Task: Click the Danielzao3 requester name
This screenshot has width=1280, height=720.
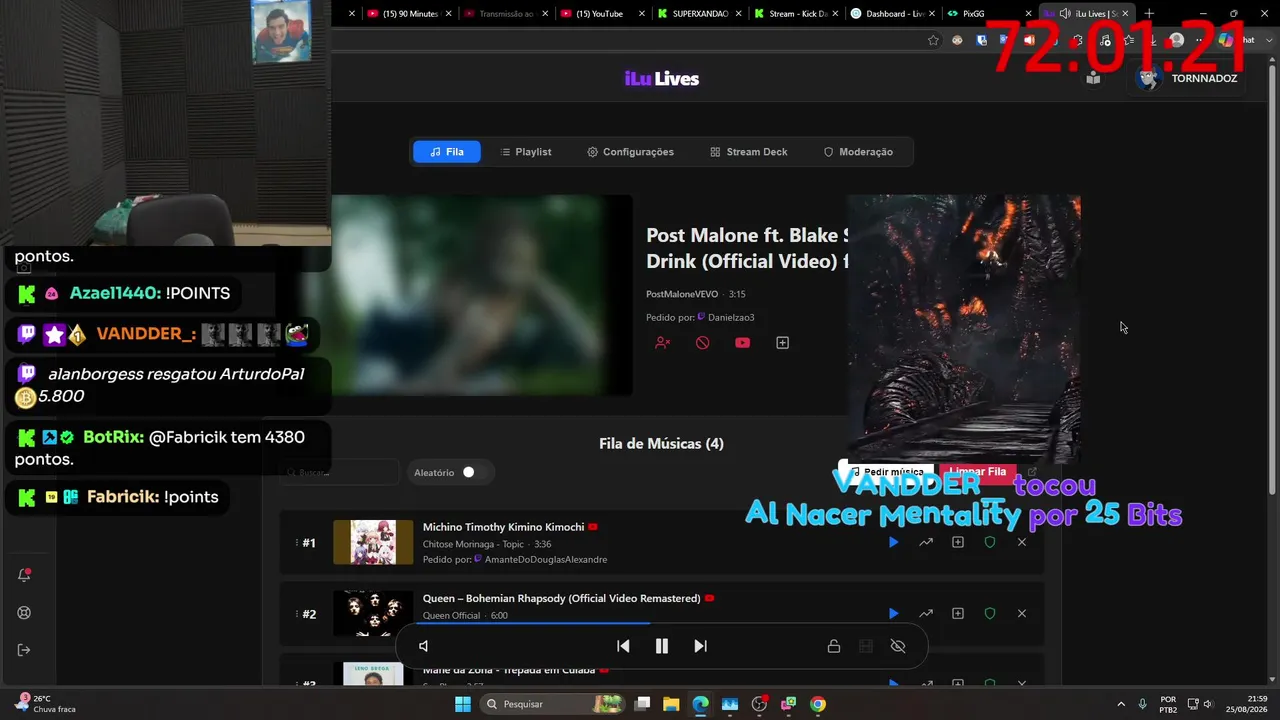Action: [x=731, y=317]
